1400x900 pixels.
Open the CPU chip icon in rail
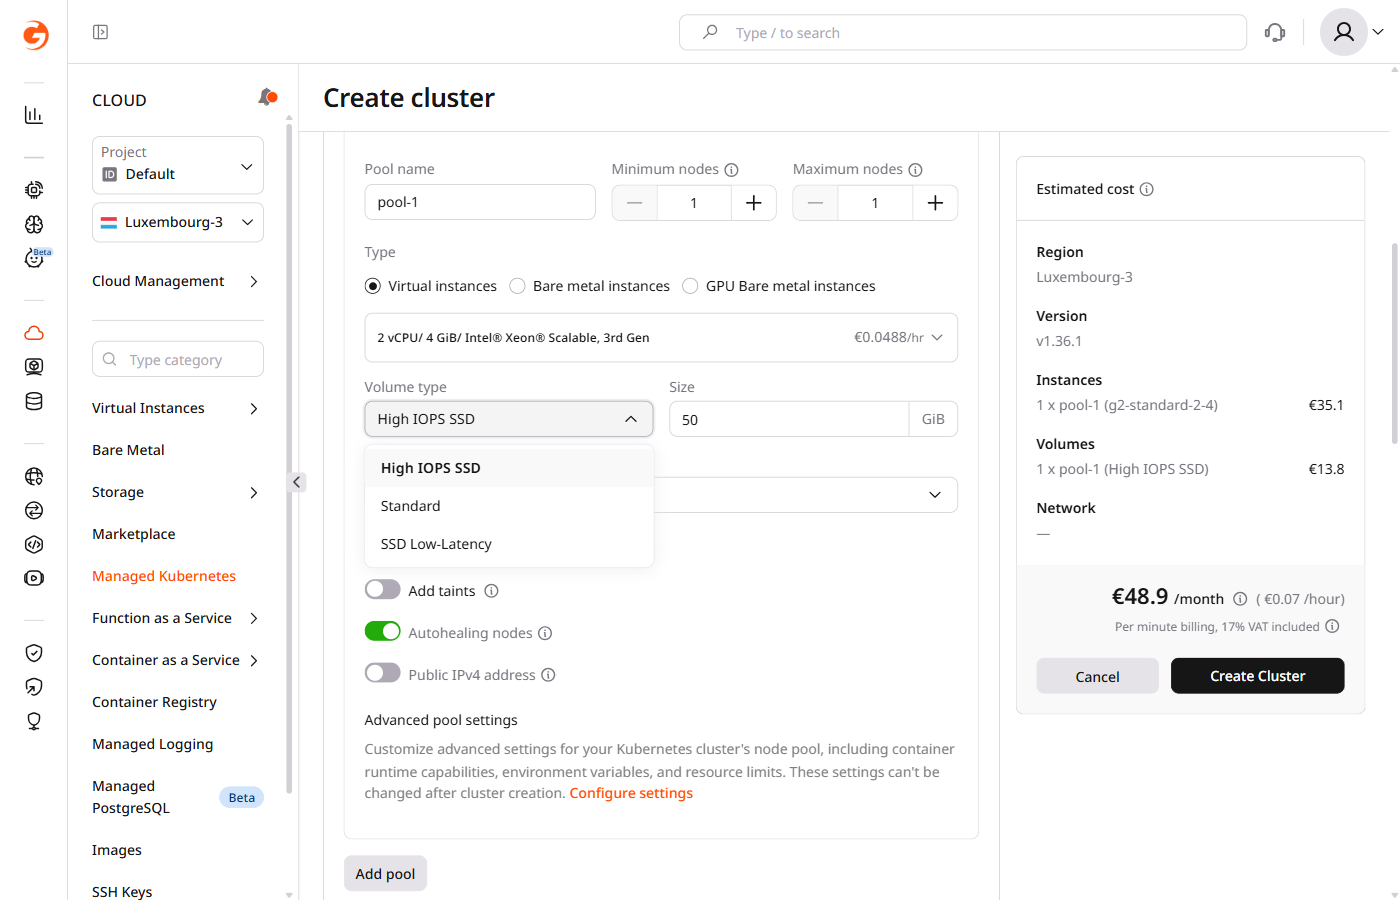(x=34, y=190)
